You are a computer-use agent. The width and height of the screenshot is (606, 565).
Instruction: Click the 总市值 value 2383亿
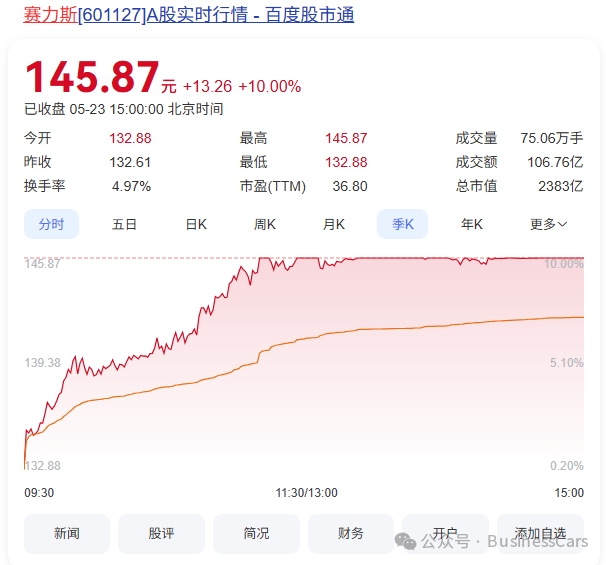(x=560, y=186)
